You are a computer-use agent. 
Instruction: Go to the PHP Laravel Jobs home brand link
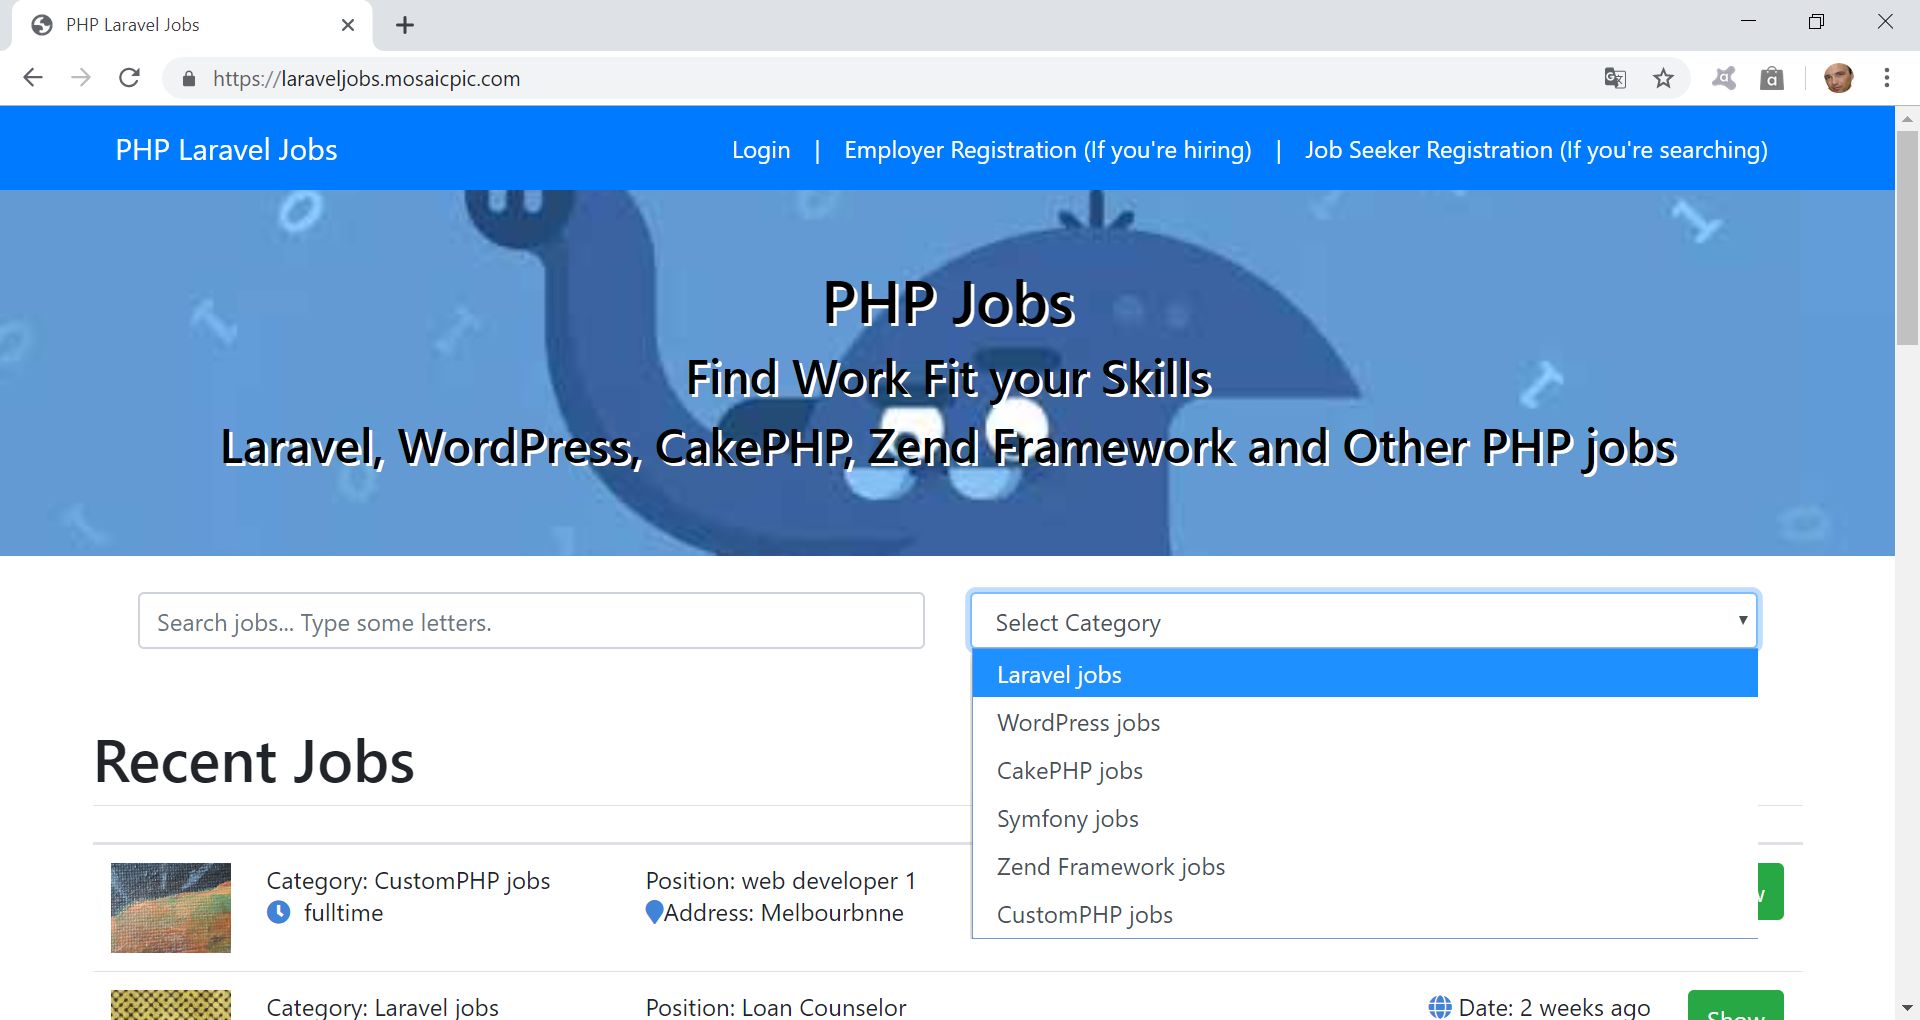[x=226, y=150]
